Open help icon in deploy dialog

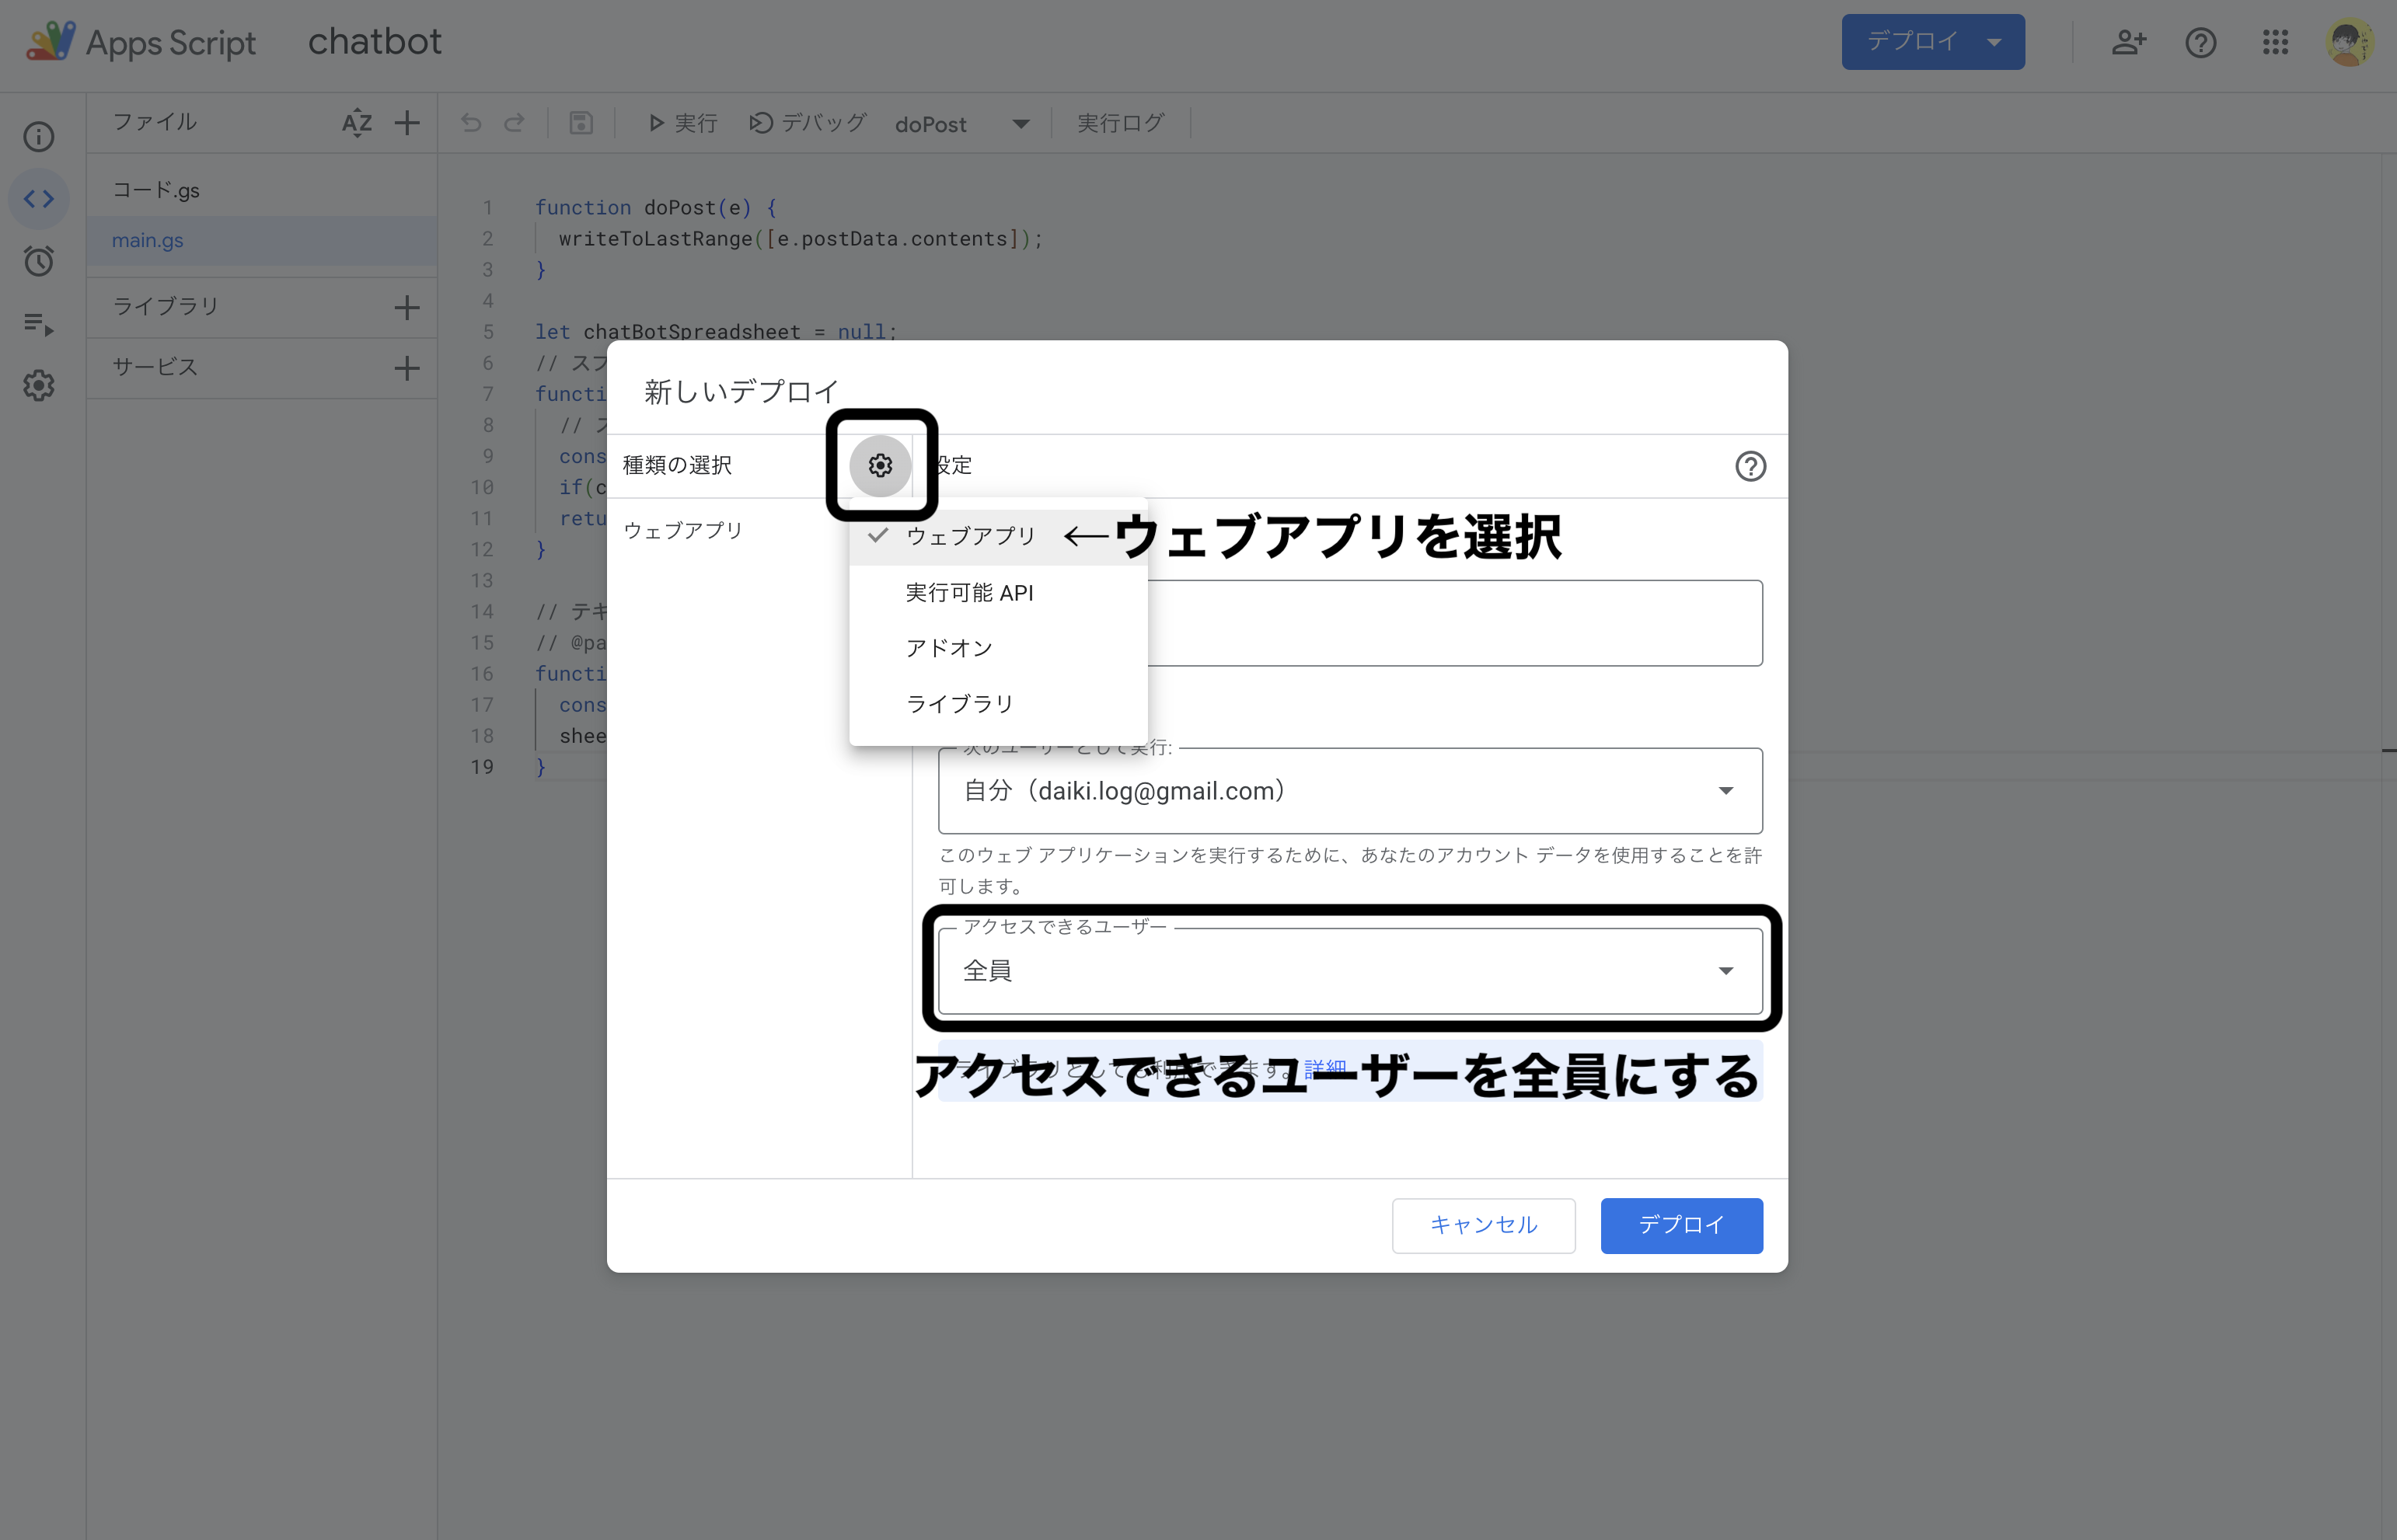click(1750, 466)
